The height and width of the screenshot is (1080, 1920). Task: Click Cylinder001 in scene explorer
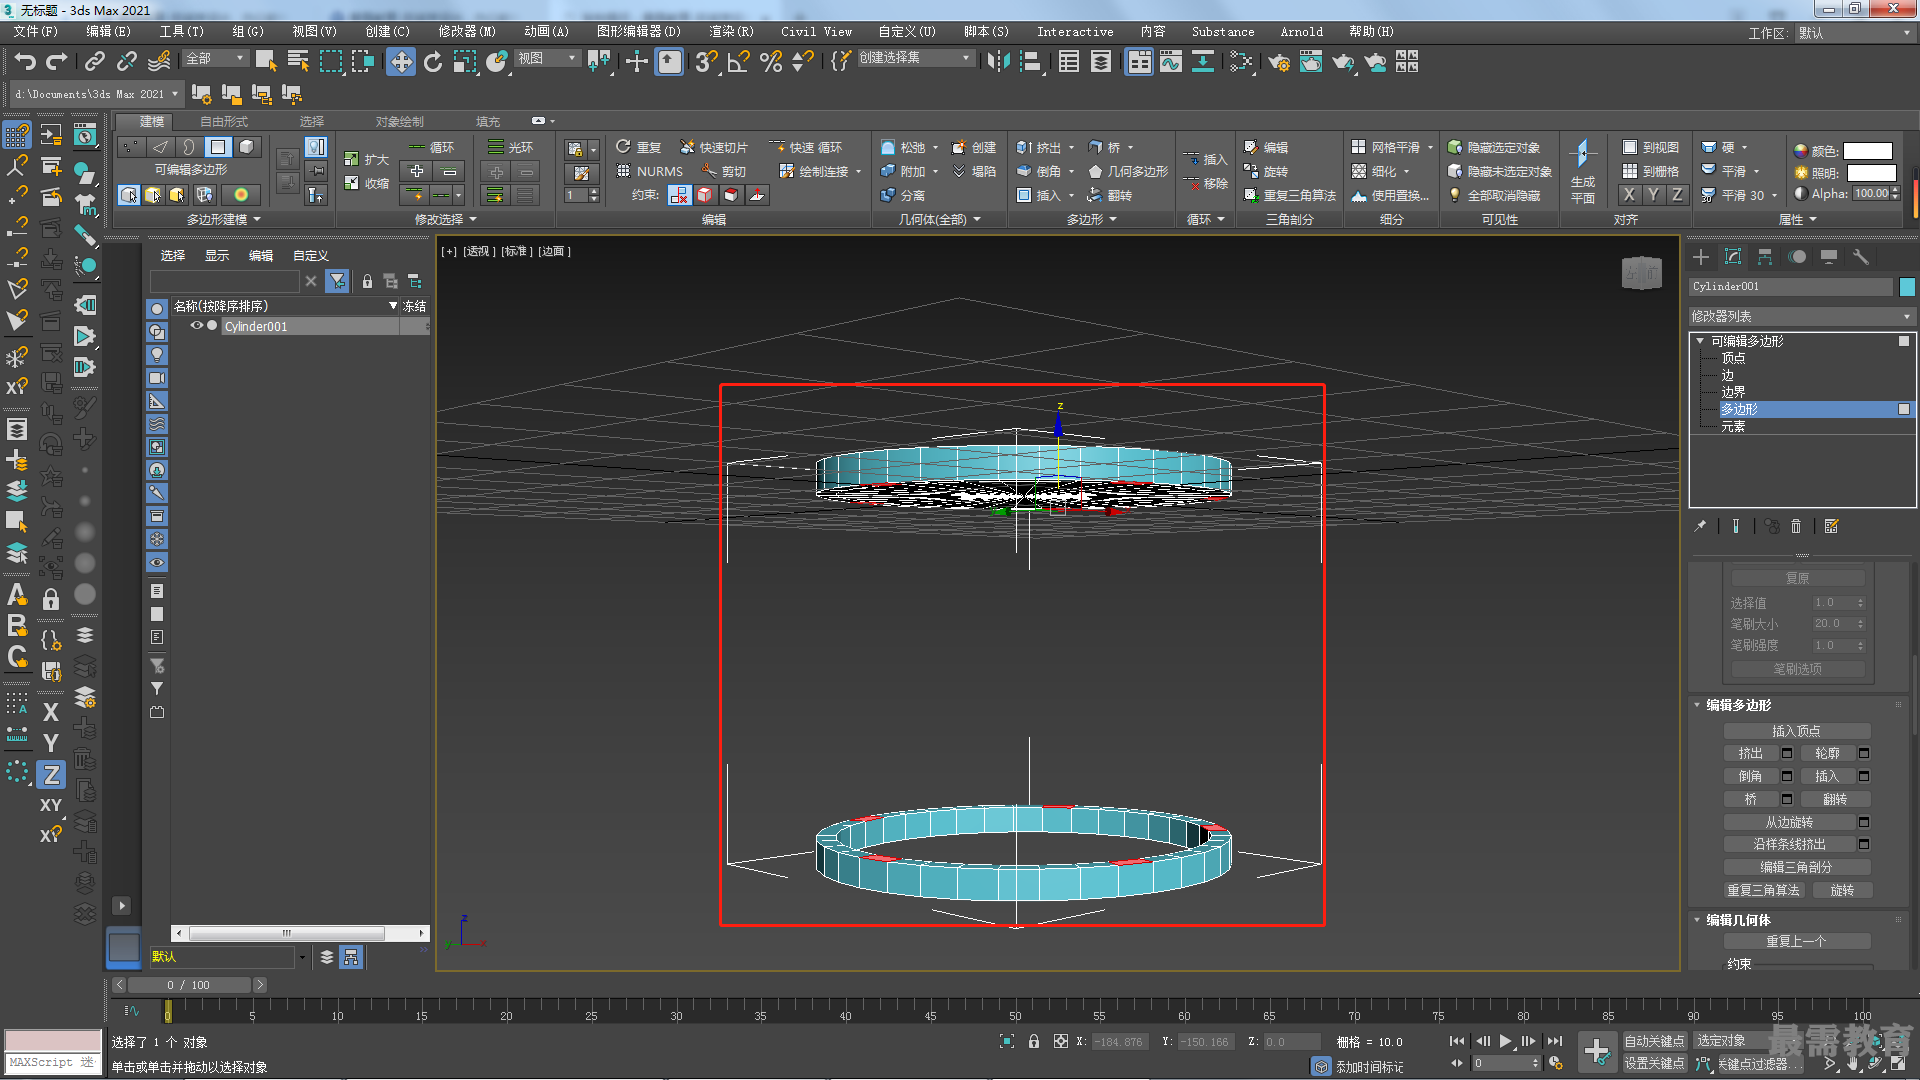(256, 326)
